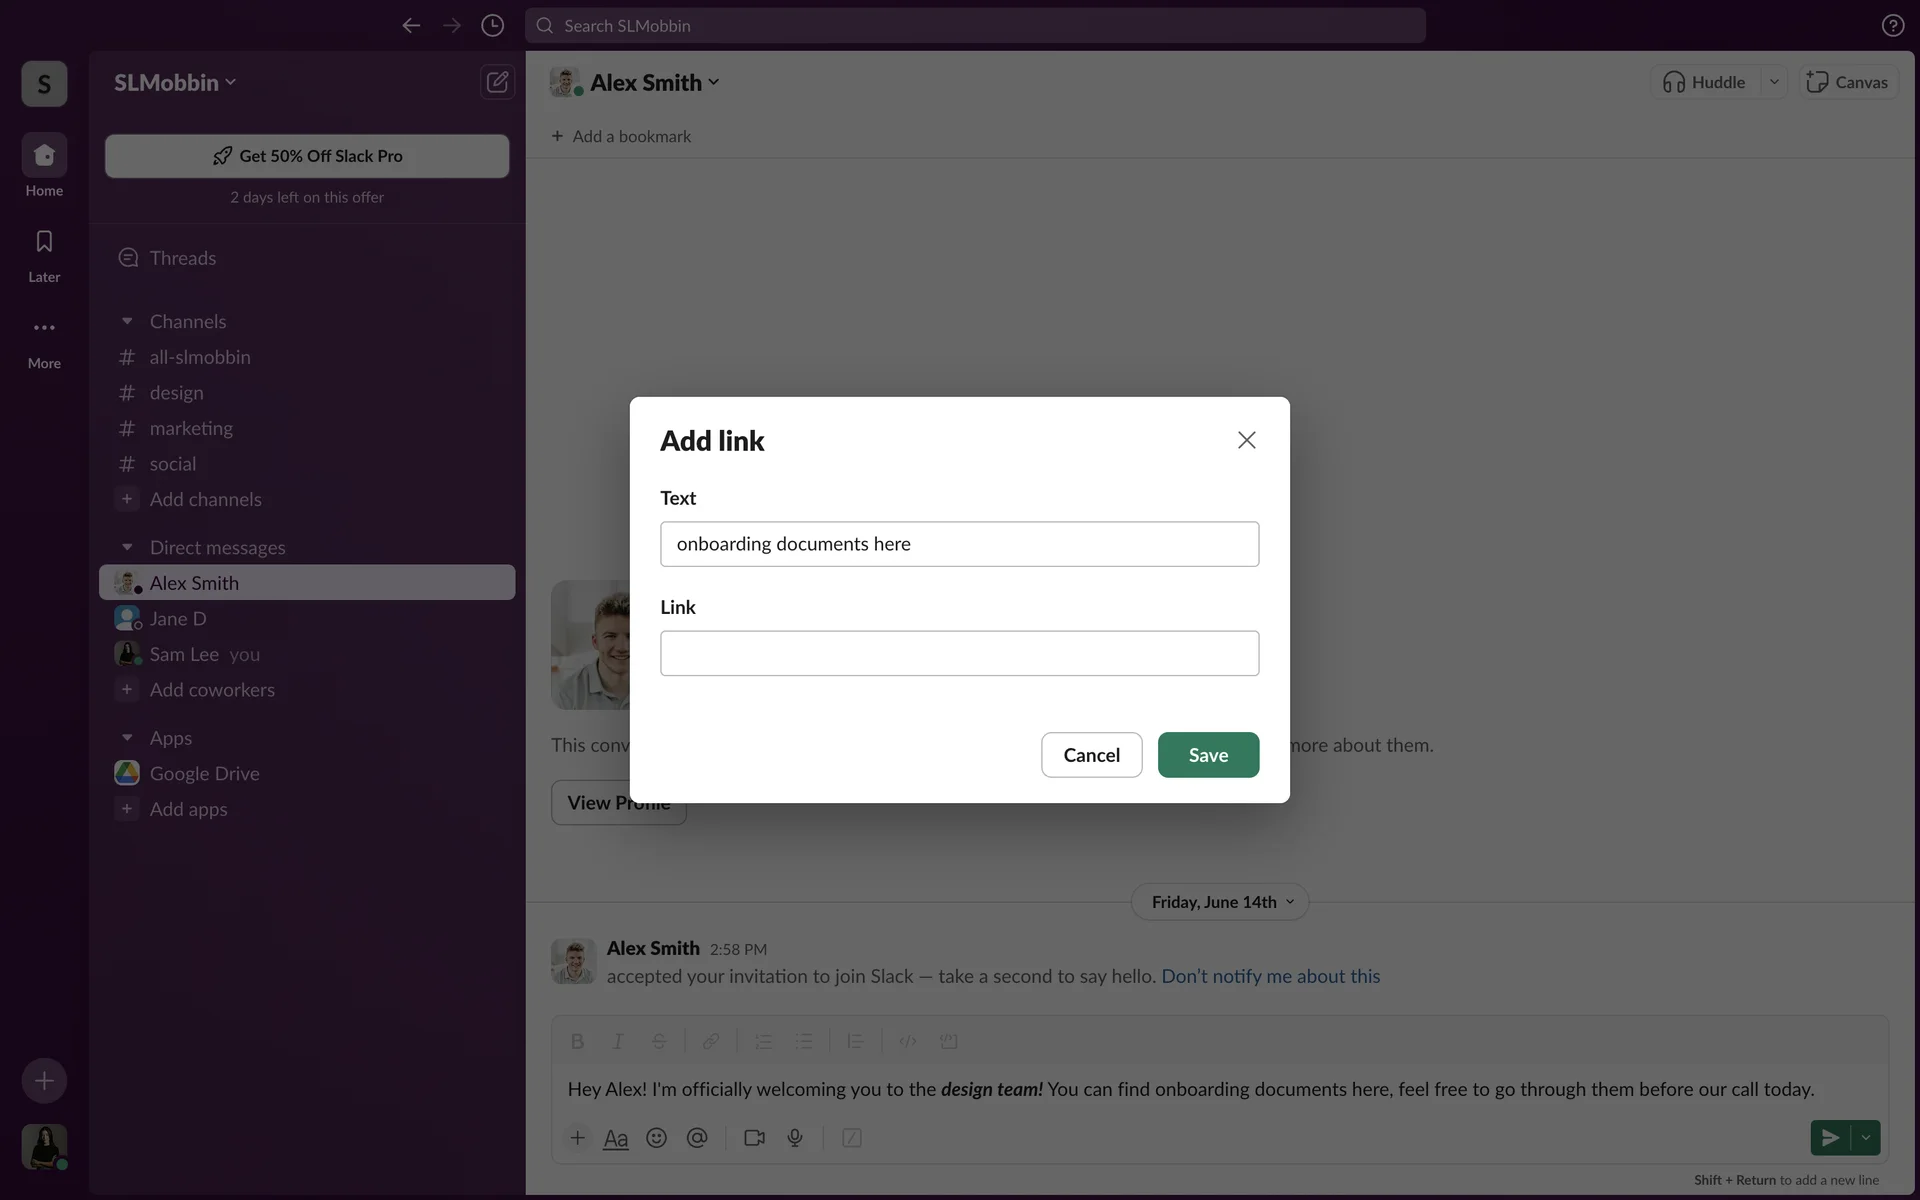Click the help question mark icon

pyautogui.click(x=1892, y=26)
